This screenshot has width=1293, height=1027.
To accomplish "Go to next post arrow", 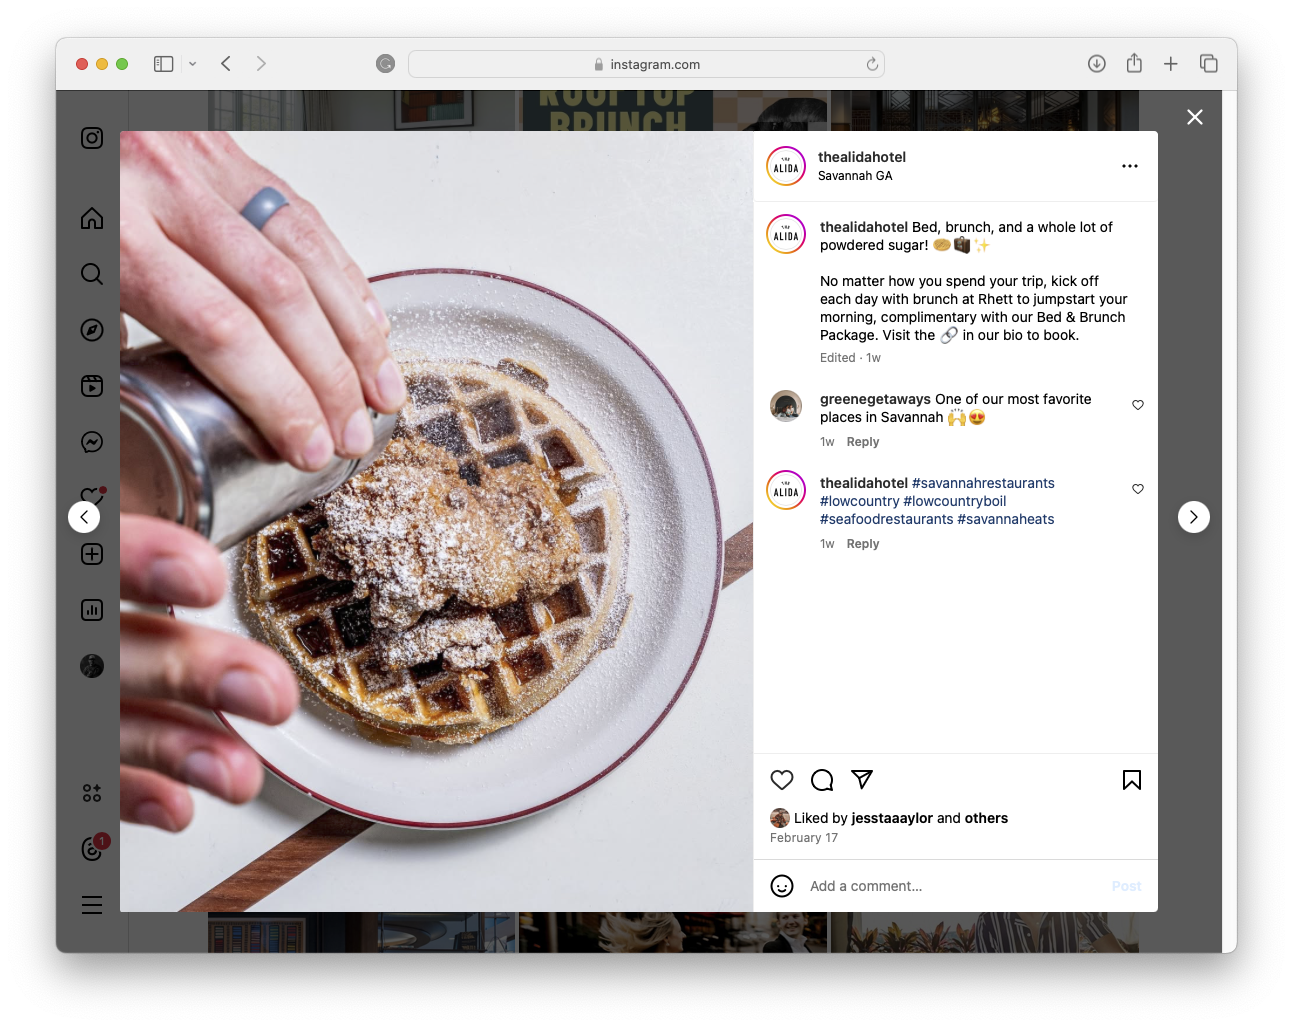I will pos(1194,517).
